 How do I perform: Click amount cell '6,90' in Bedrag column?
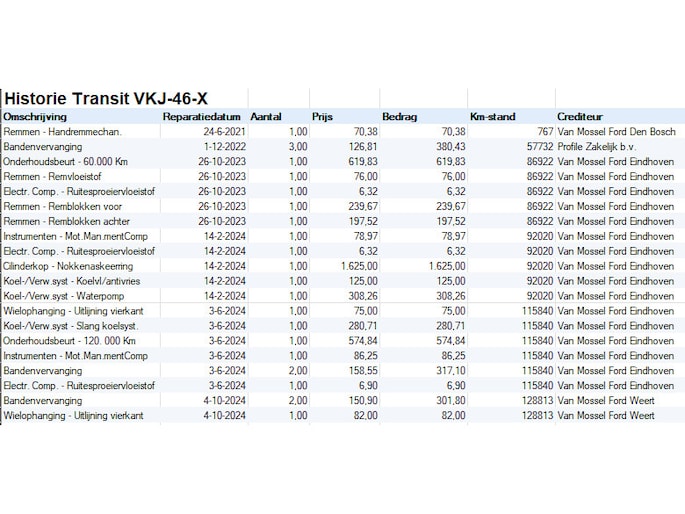click(457, 386)
